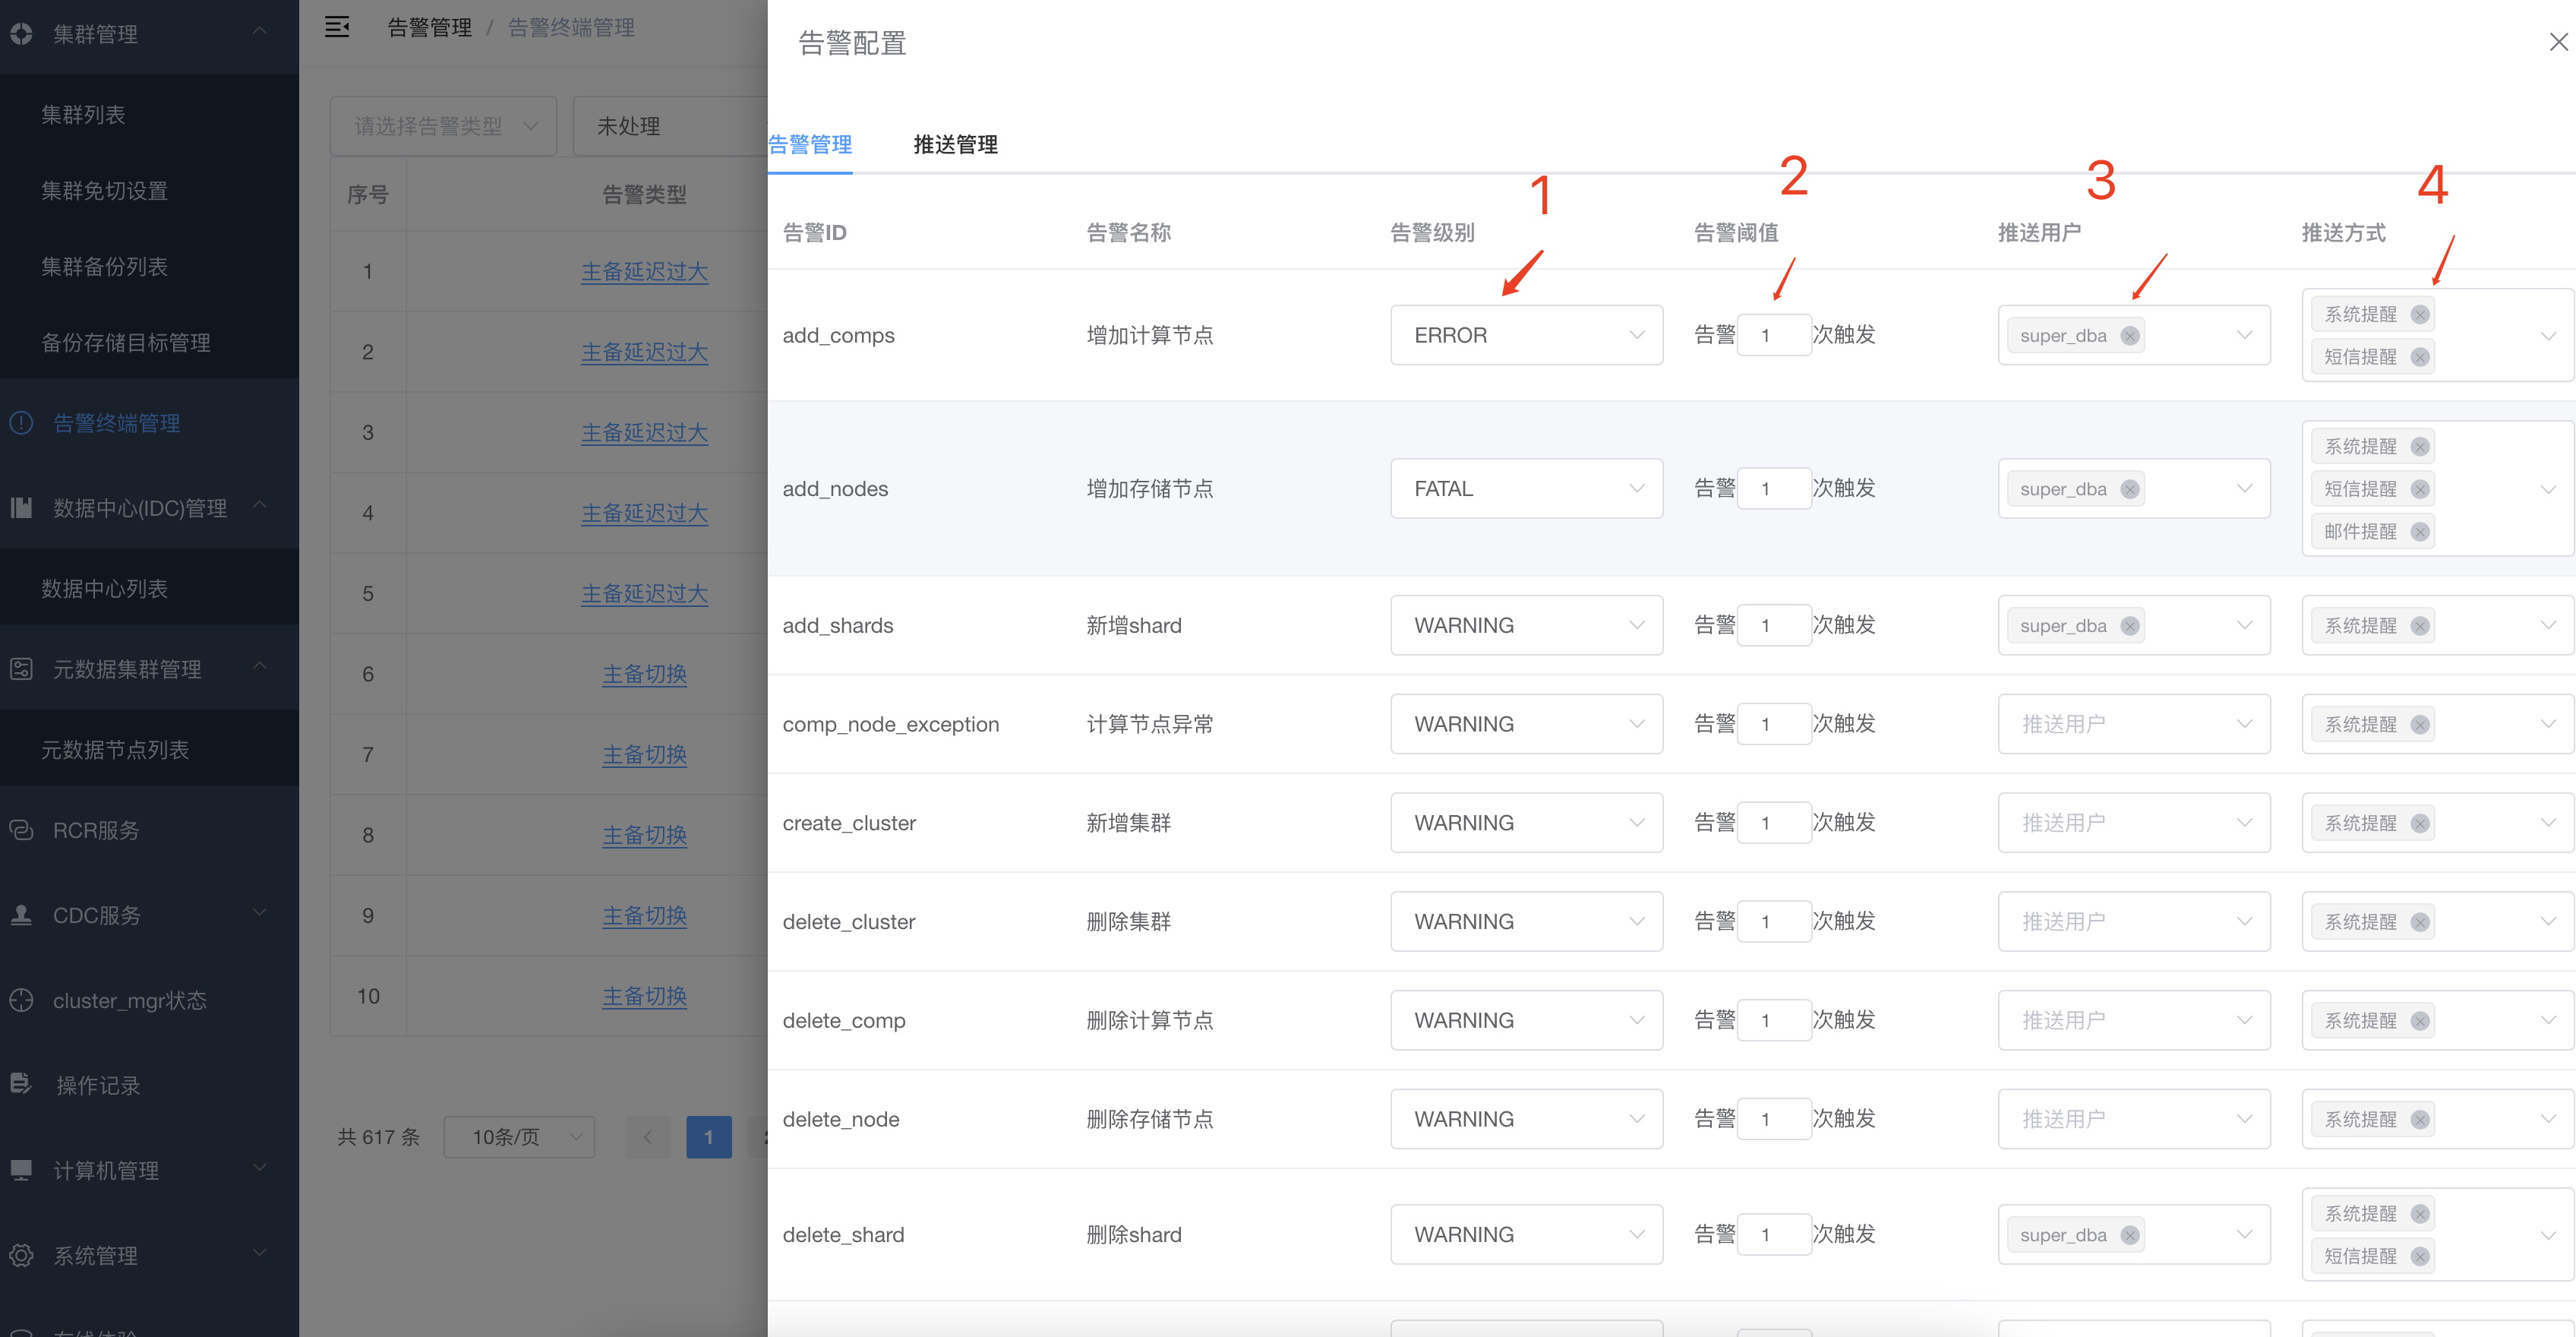The height and width of the screenshot is (1337, 2576).
Task: Select 告警管理 tab
Action: (x=810, y=145)
